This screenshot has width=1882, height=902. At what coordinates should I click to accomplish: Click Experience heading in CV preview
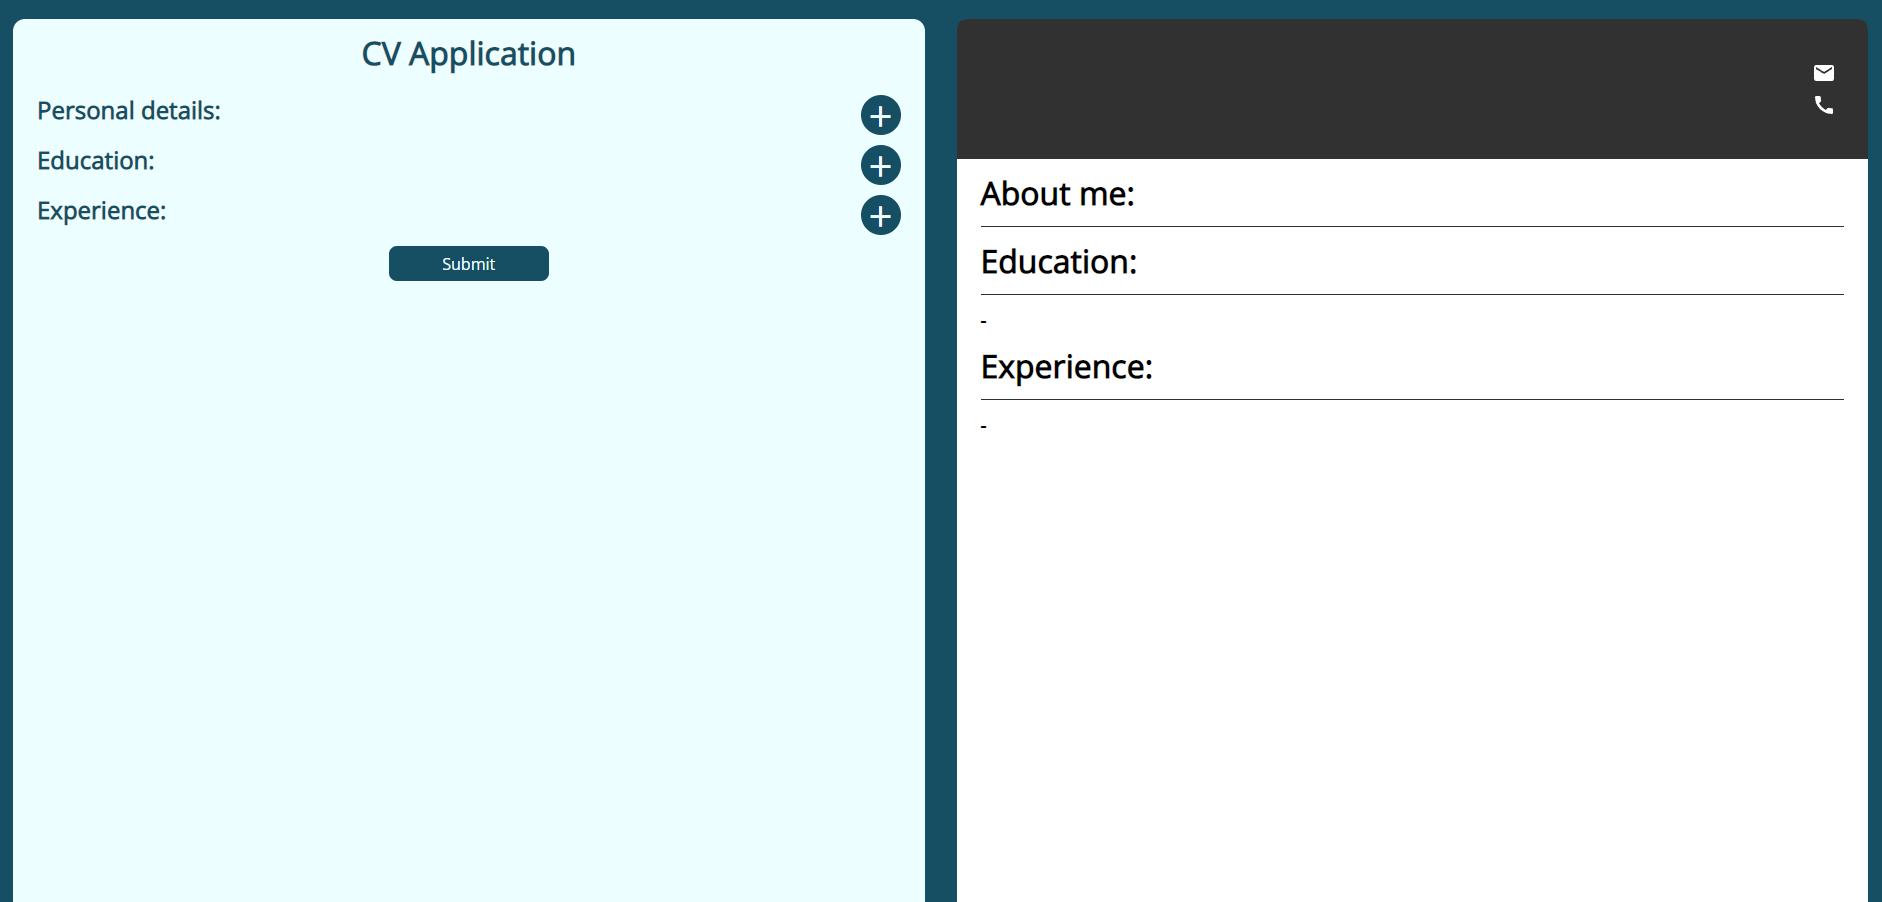1066,367
